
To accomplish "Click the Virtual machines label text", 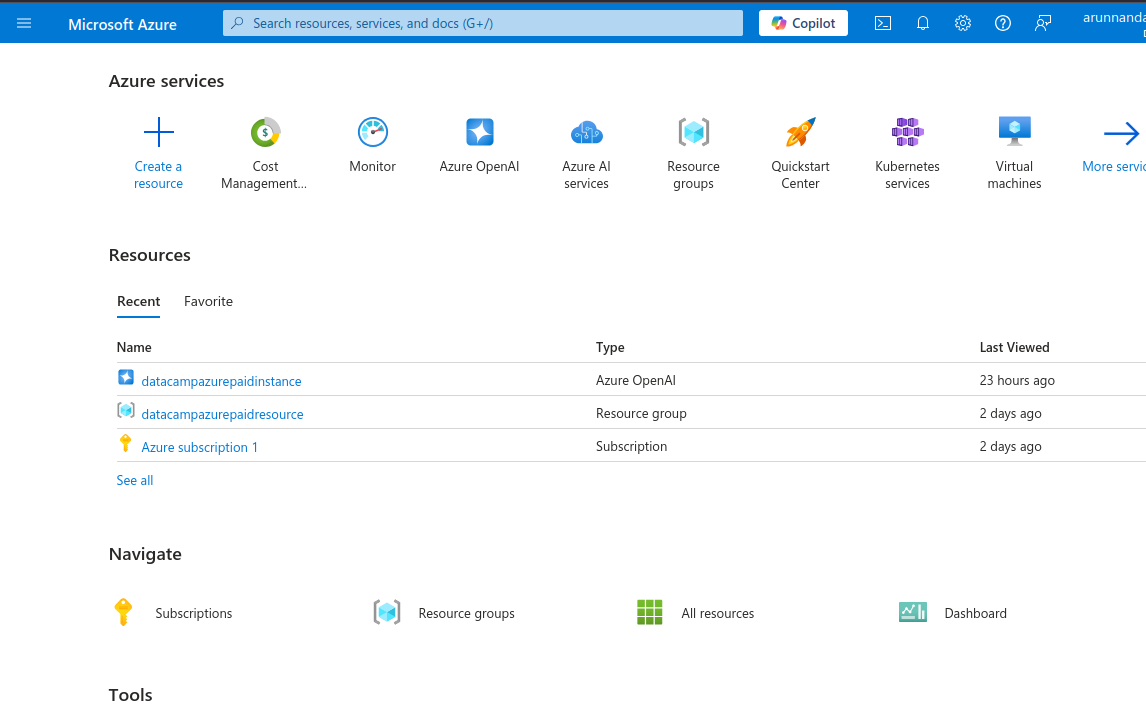I will (x=1014, y=175).
